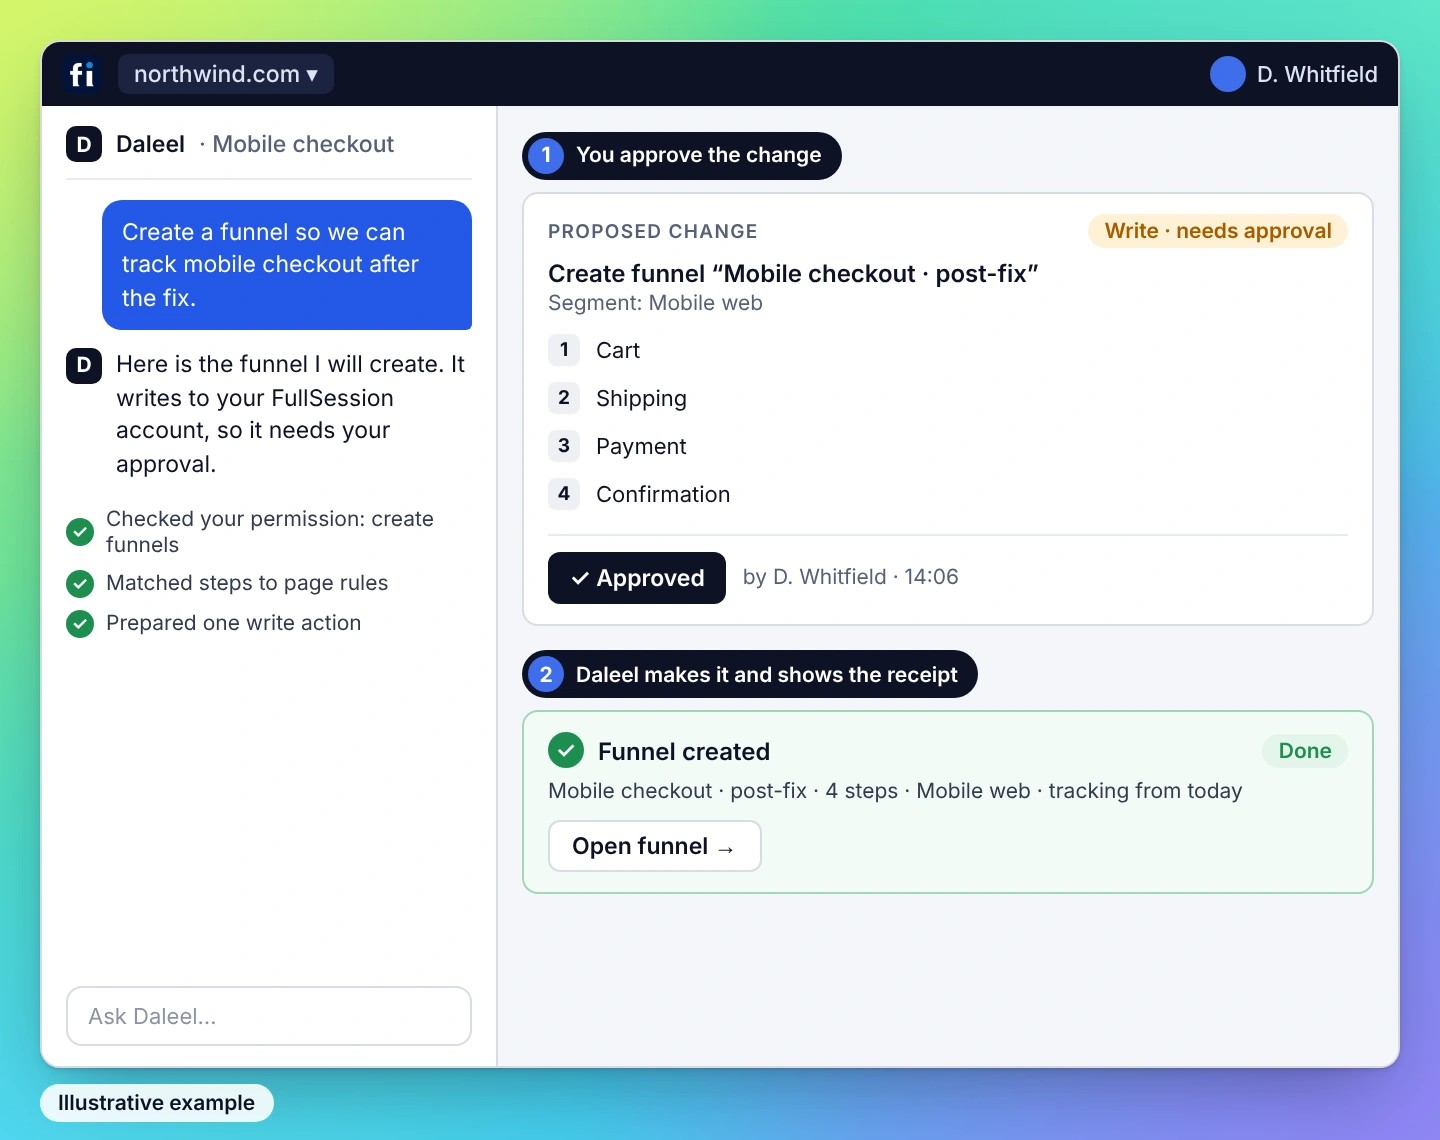The image size is (1440, 1140).
Task: Click the Daleel D avatar in chat header
Action: tap(84, 144)
